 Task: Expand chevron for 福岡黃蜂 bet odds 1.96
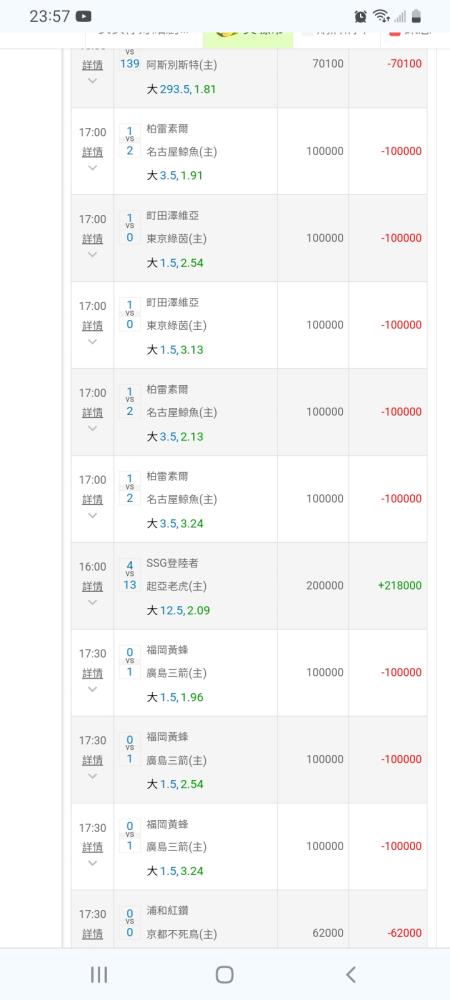pos(92,689)
